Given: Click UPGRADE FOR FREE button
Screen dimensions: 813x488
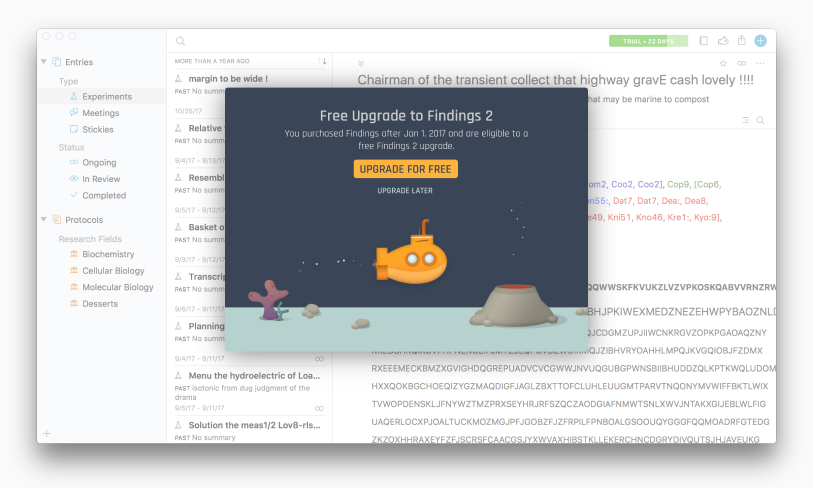Looking at the screenshot, I should point(405,169).
